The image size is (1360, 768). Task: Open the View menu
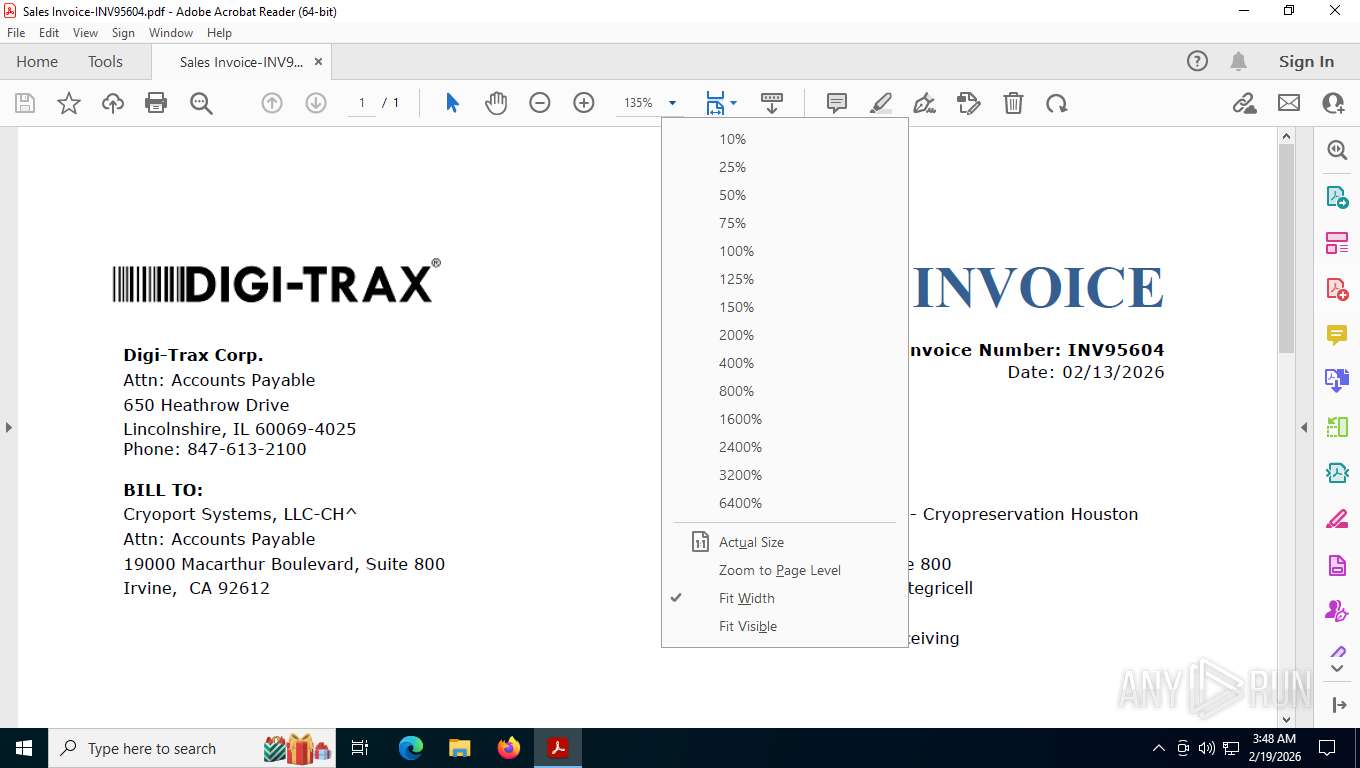point(85,33)
